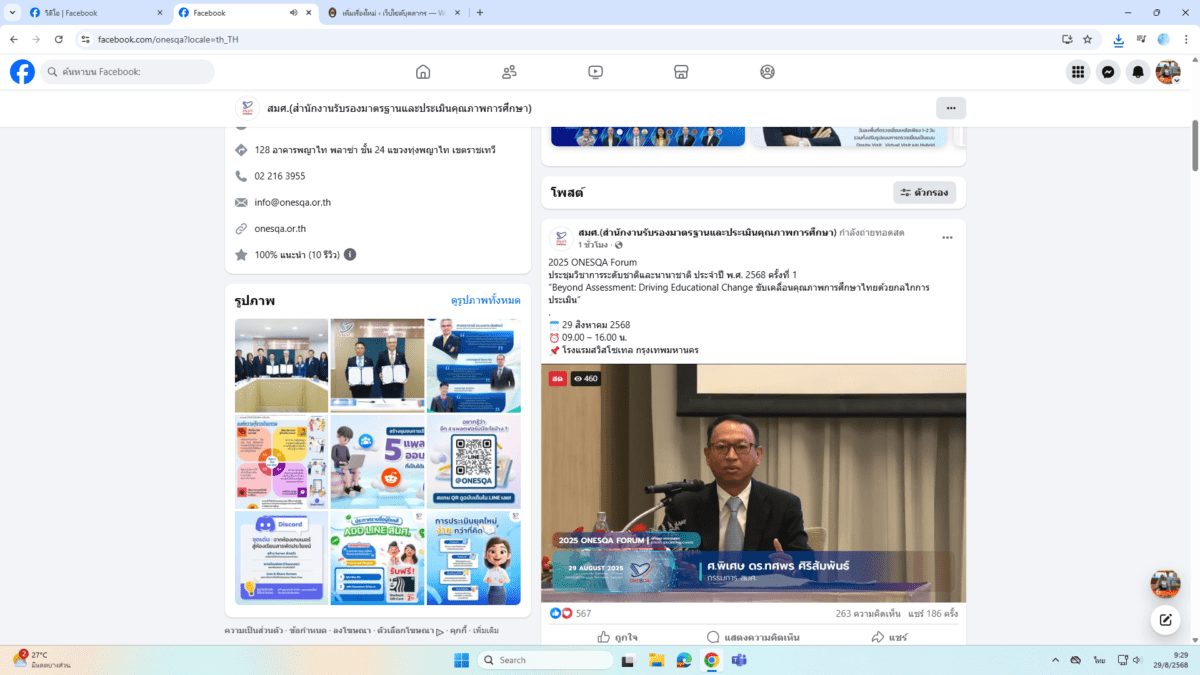Open the onesqa.or.th website link
Viewport: 1200px width, 675px height.
pyautogui.click(x=280, y=228)
